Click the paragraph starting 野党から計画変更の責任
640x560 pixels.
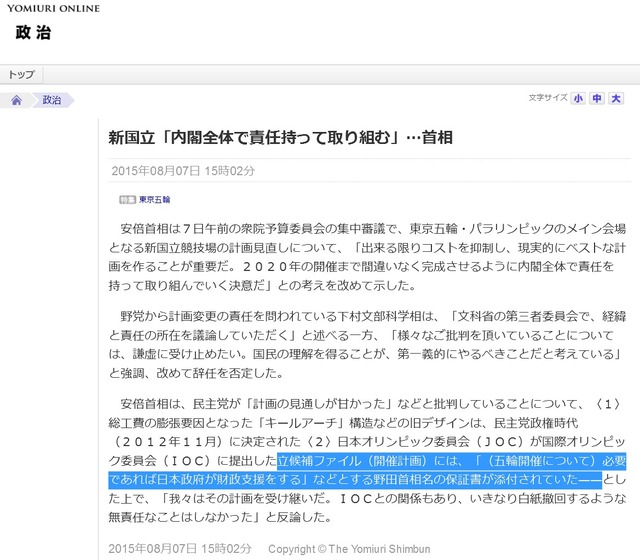click(367, 344)
